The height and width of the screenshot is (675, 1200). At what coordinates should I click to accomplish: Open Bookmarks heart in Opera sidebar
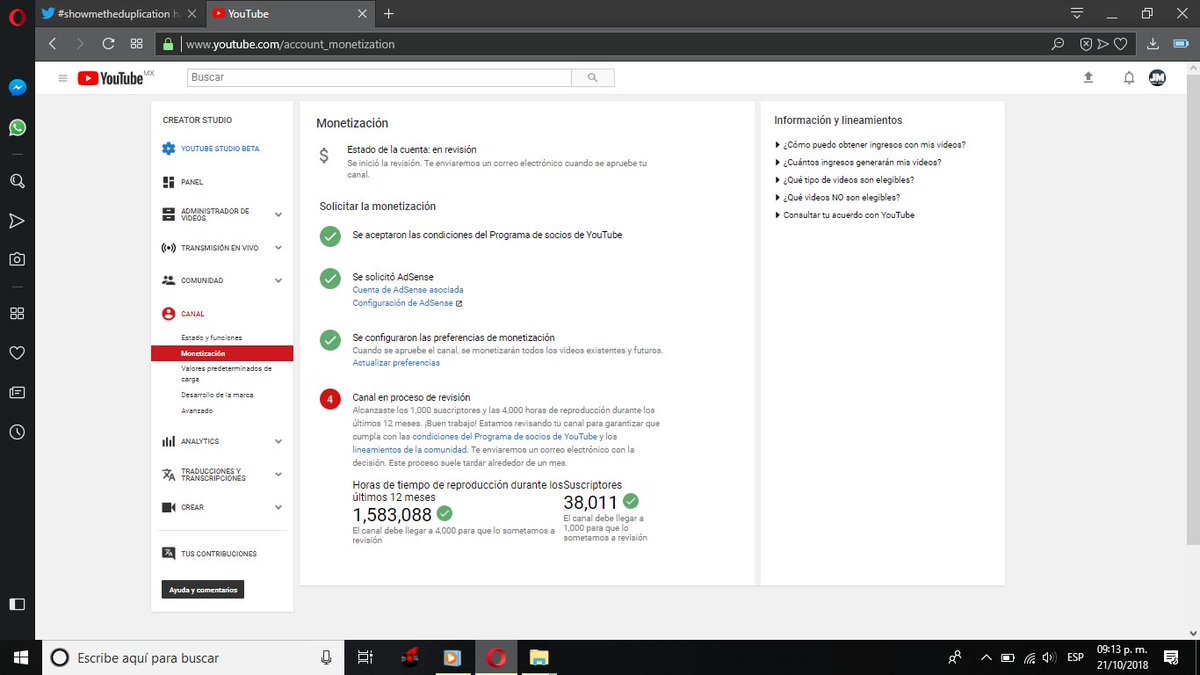(x=17, y=352)
